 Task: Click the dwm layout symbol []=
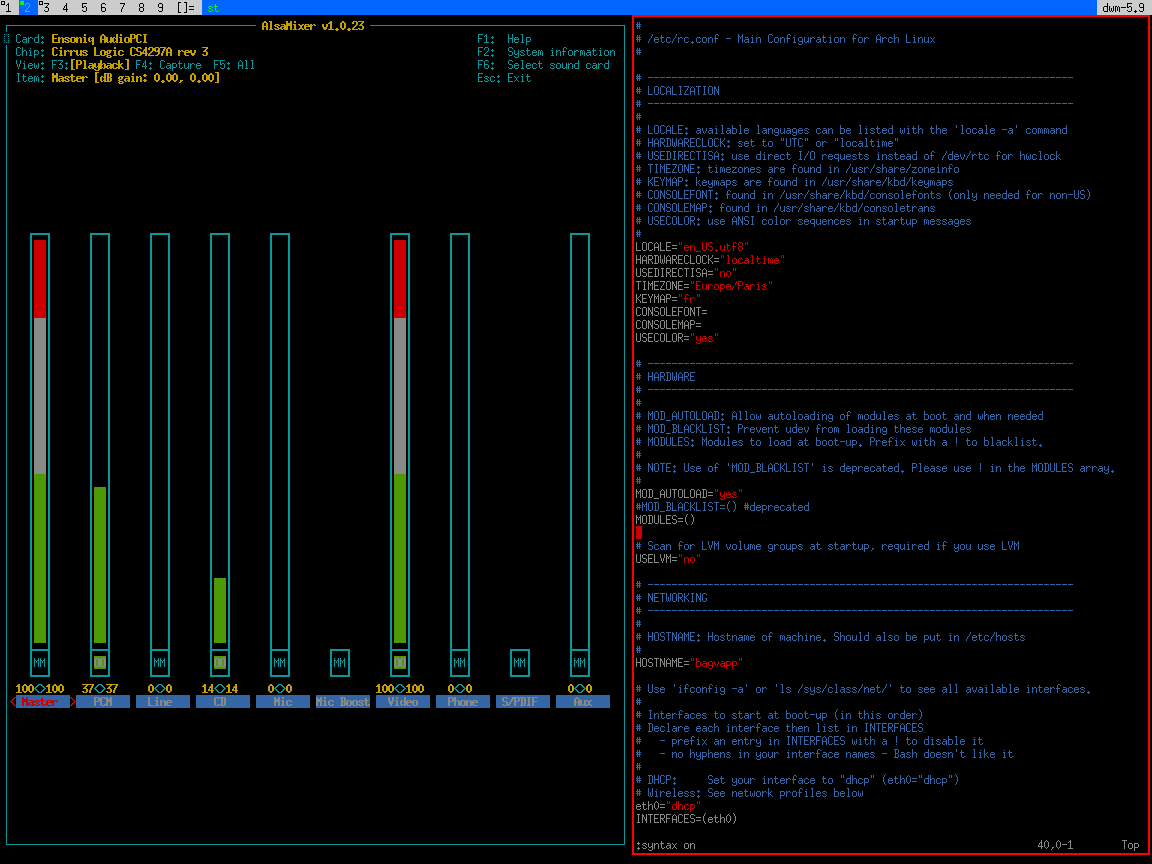click(185, 7)
